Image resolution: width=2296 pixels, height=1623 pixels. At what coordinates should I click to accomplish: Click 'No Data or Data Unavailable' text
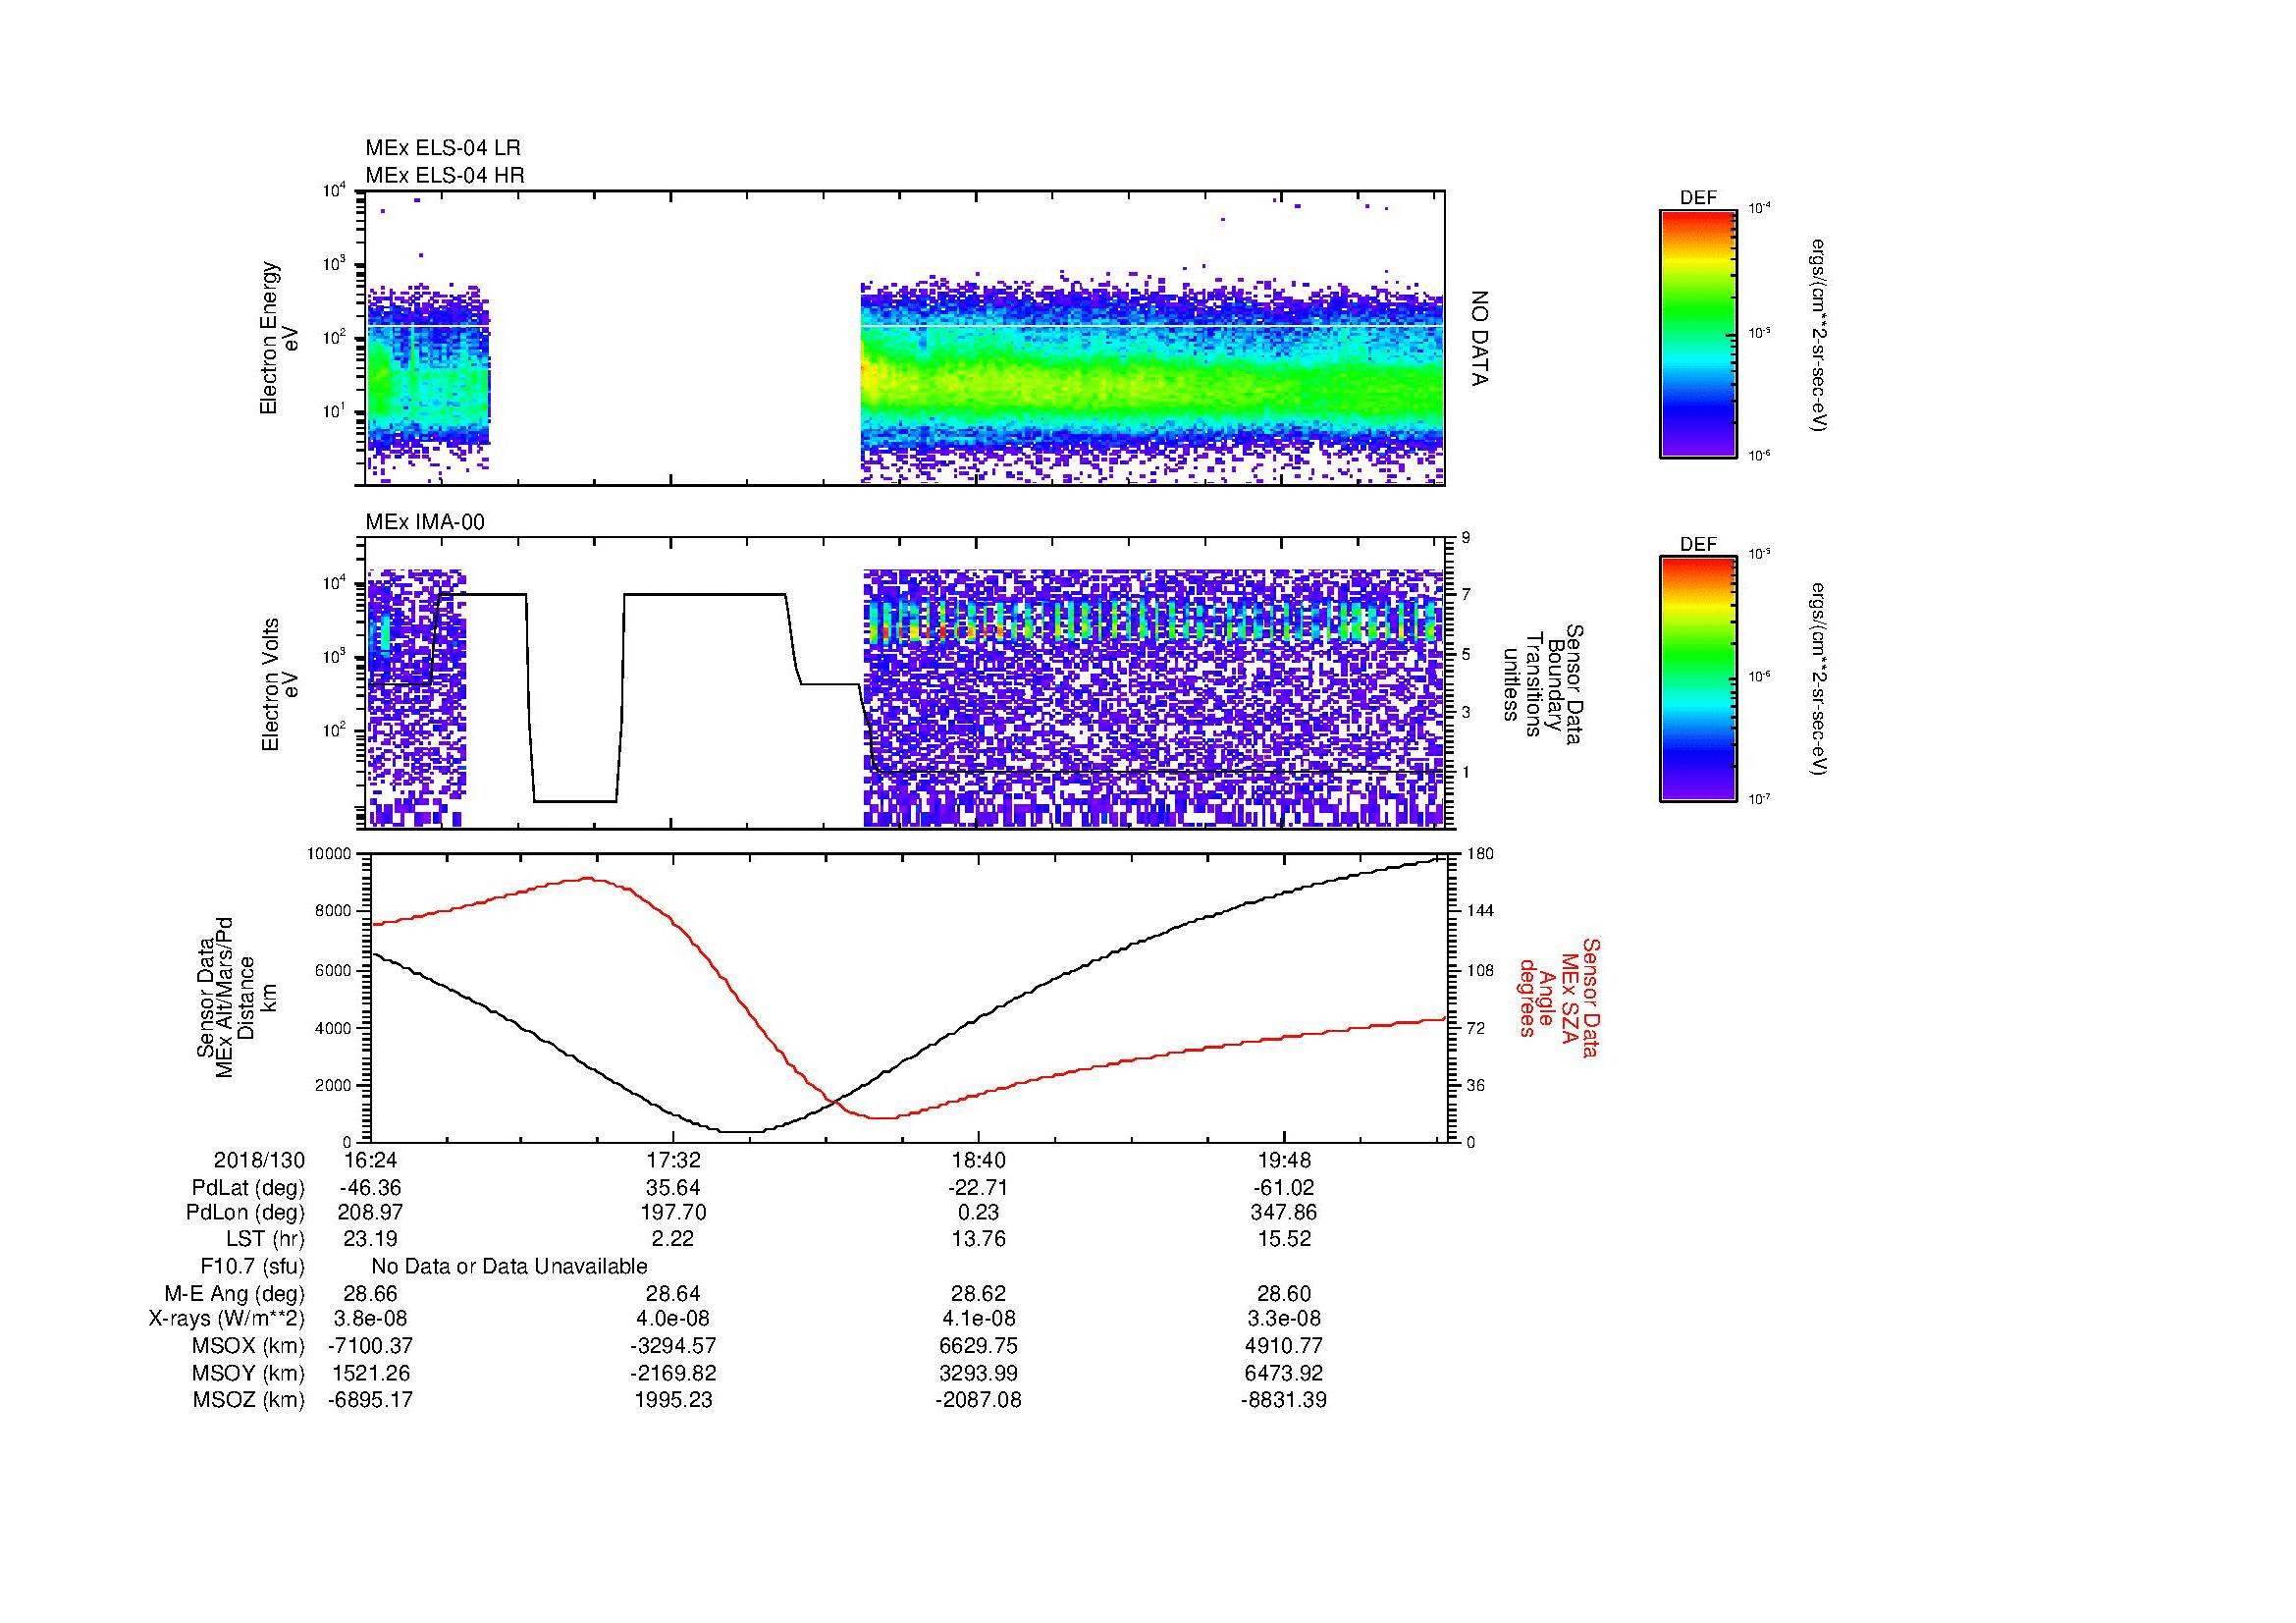point(509,1267)
